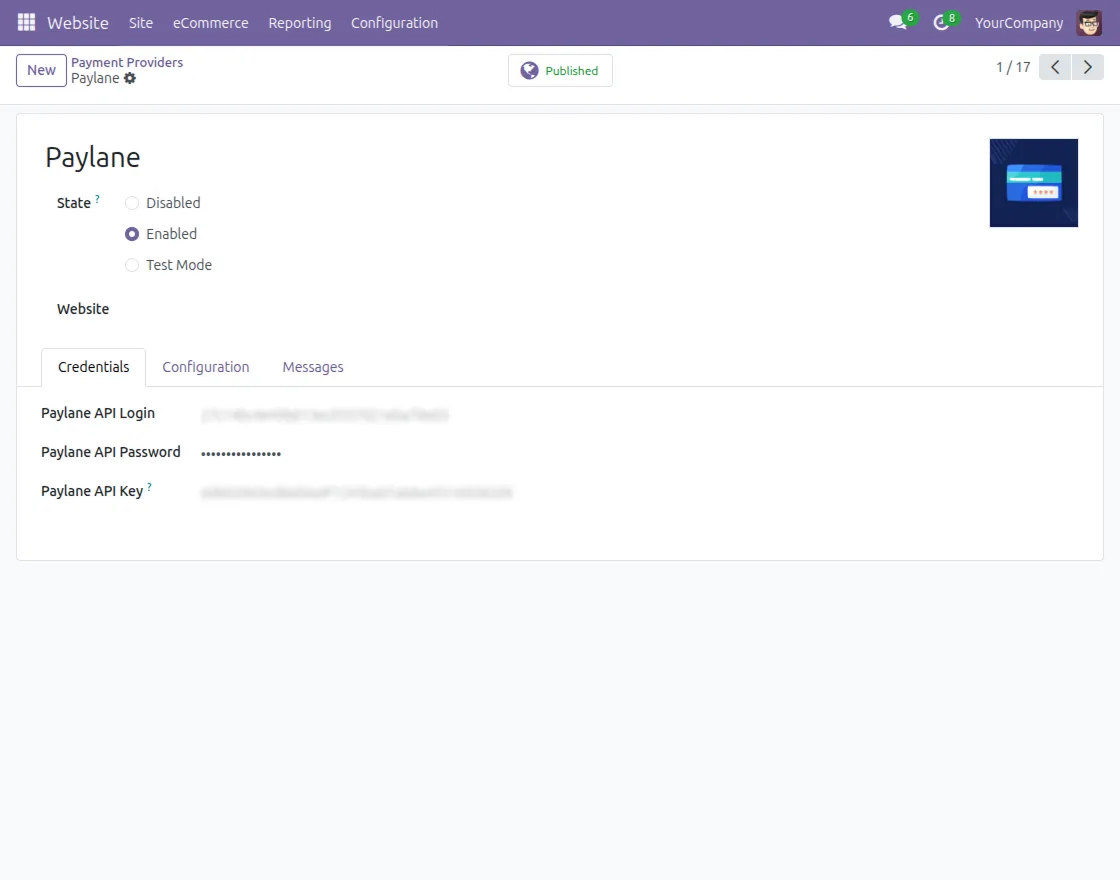Click the help icon beside Paylane API Key
The height and width of the screenshot is (880, 1120).
coord(148,485)
